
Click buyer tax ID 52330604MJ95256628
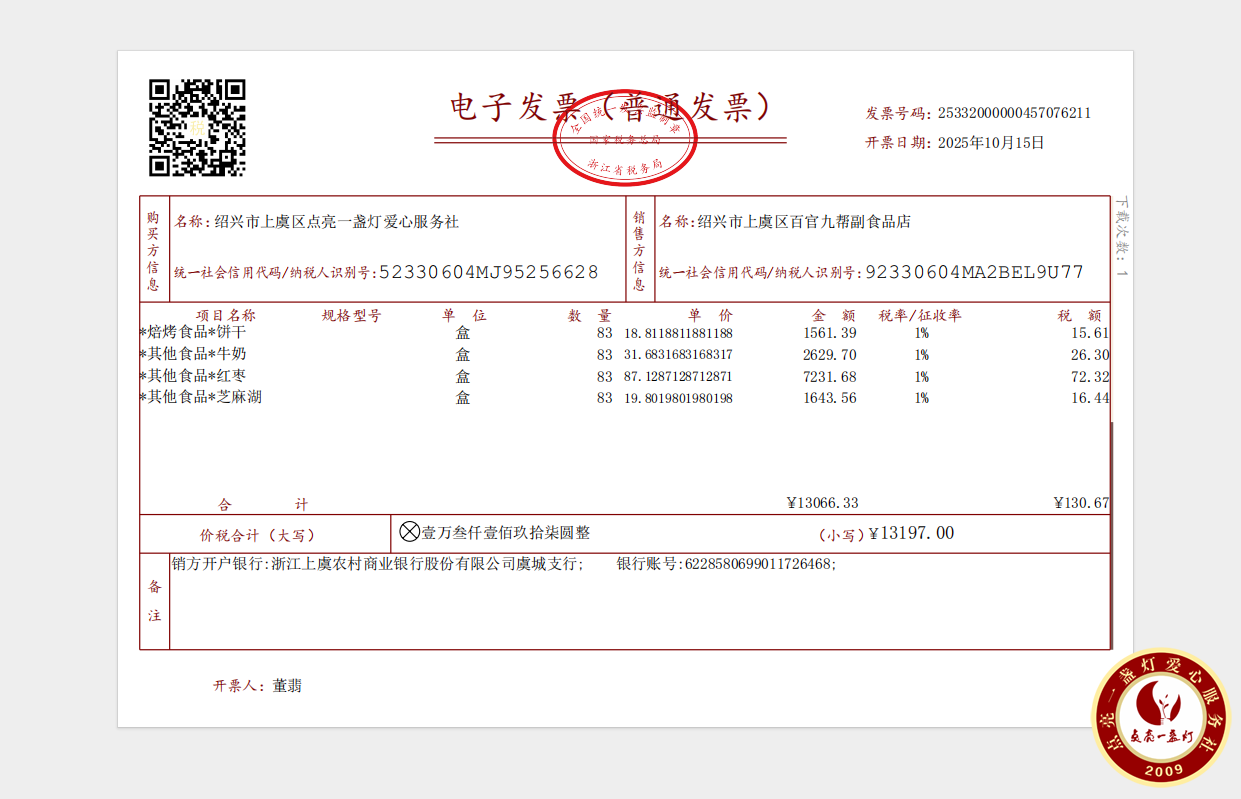click(488, 272)
